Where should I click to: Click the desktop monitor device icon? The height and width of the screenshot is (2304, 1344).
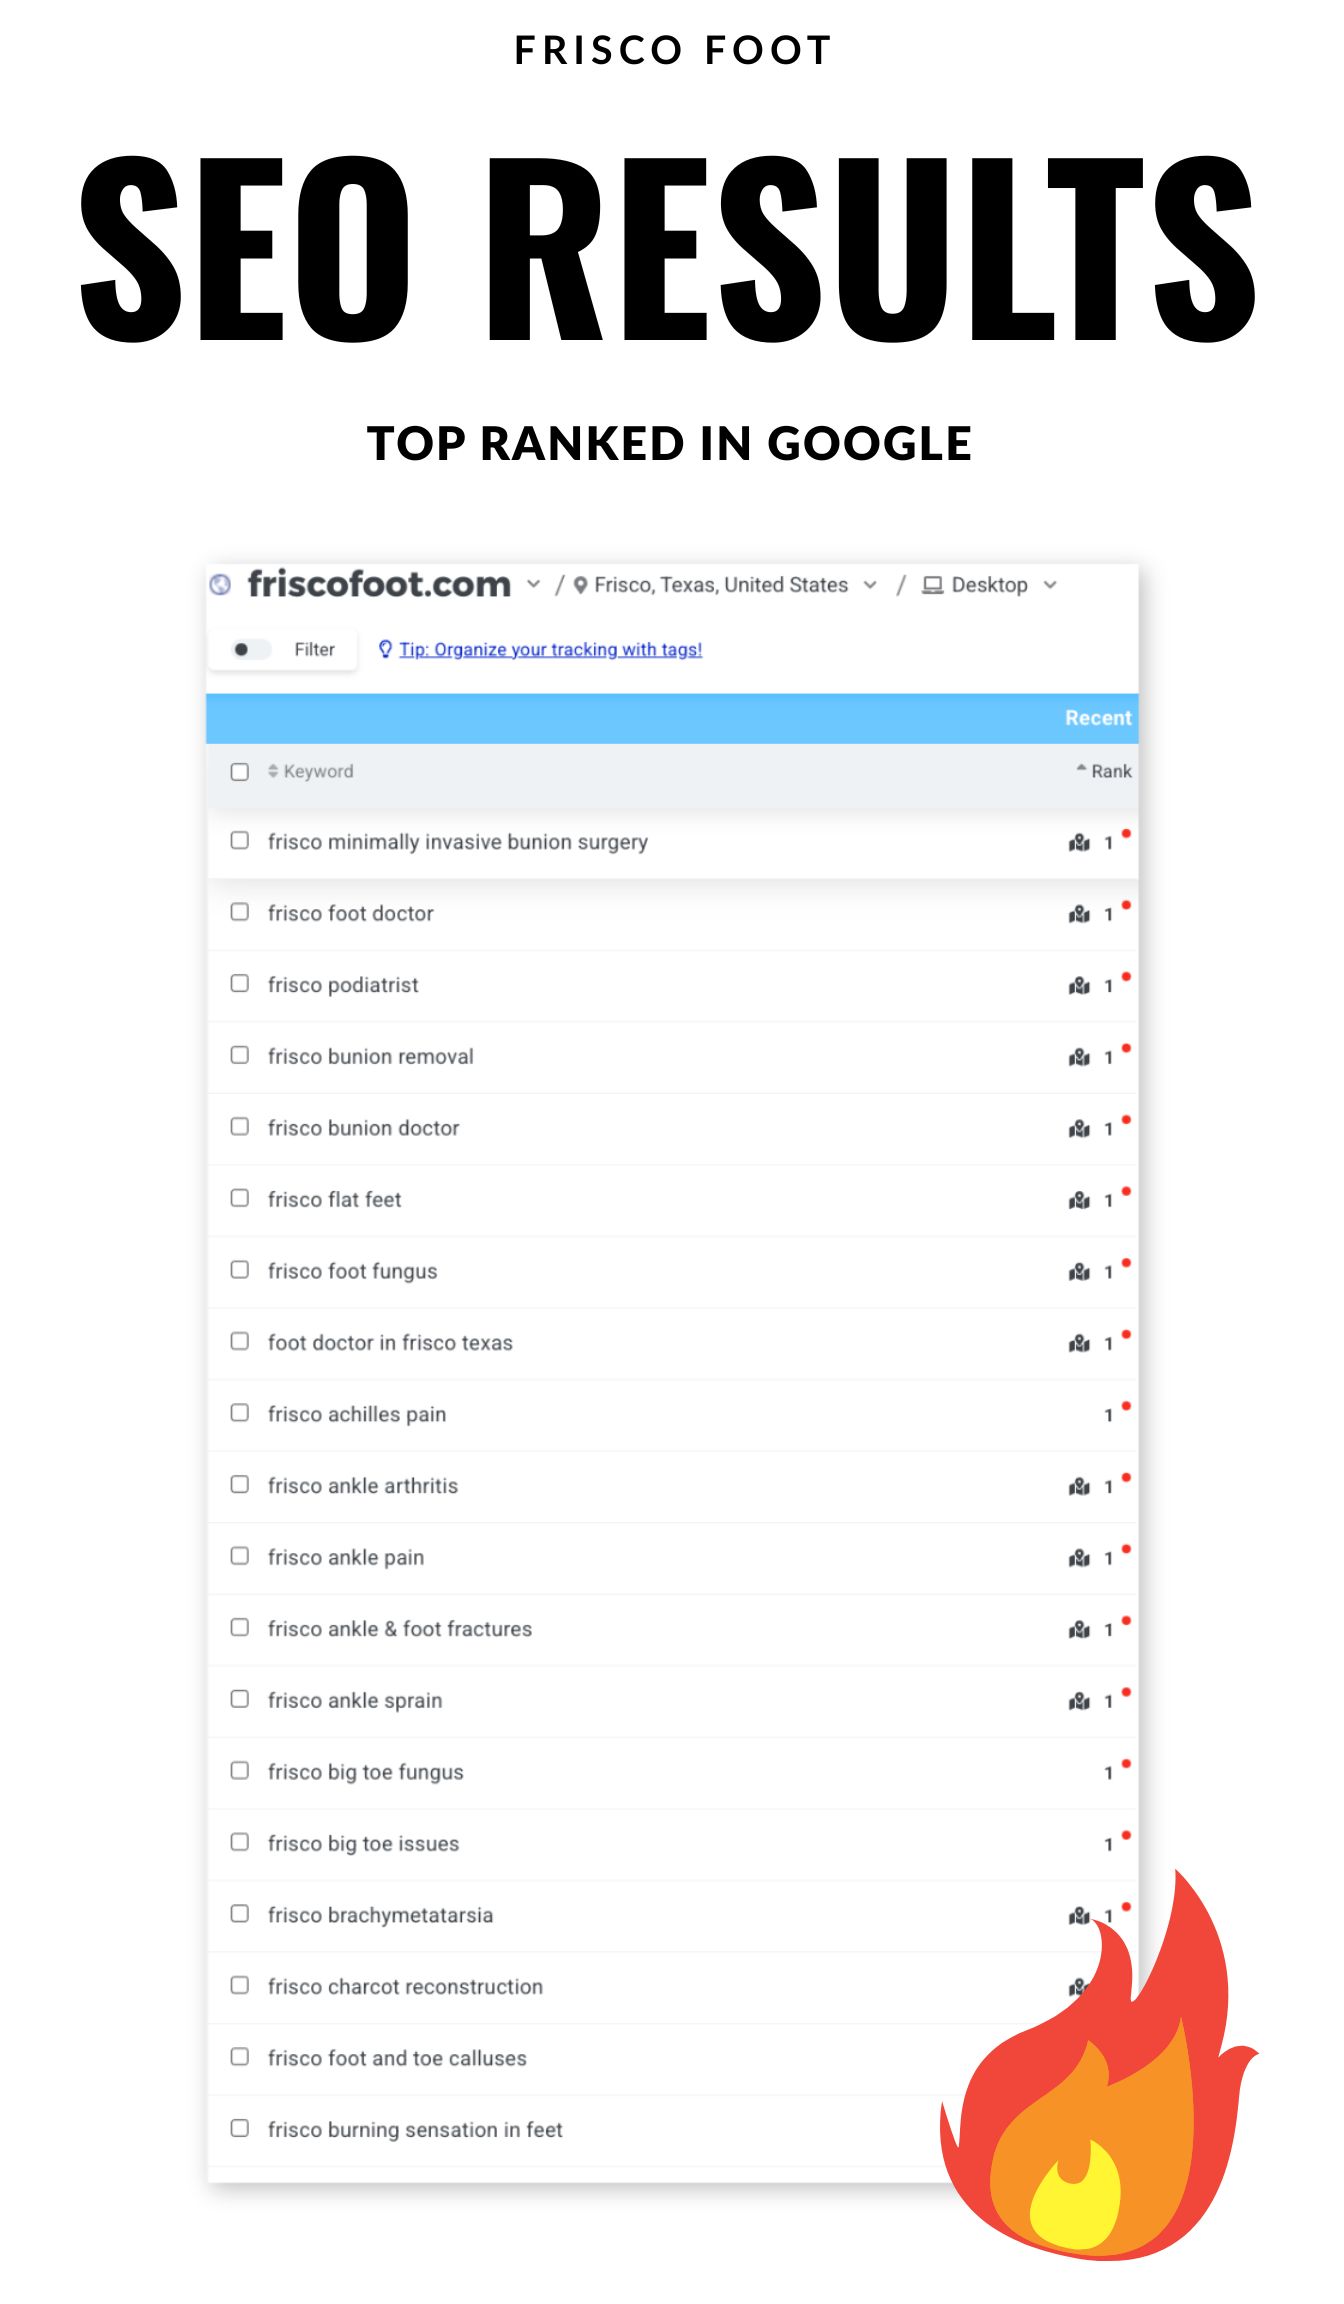pyautogui.click(x=932, y=585)
